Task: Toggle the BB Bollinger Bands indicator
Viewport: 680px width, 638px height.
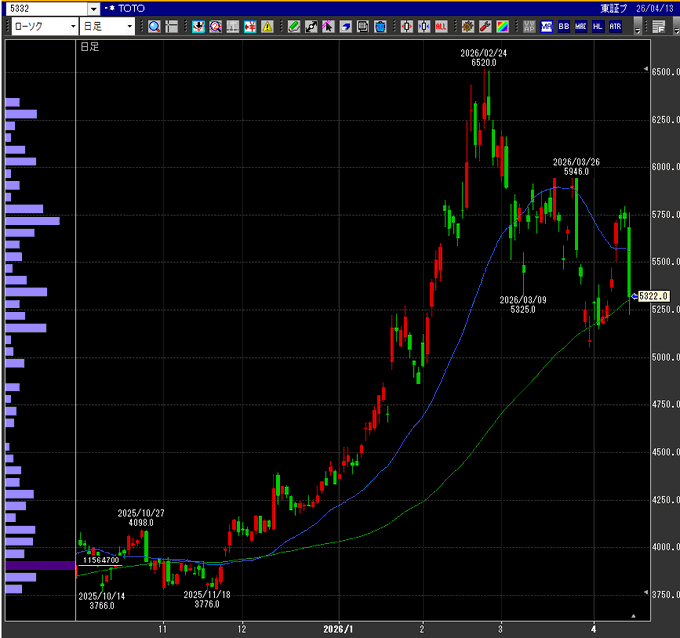Action: click(564, 26)
